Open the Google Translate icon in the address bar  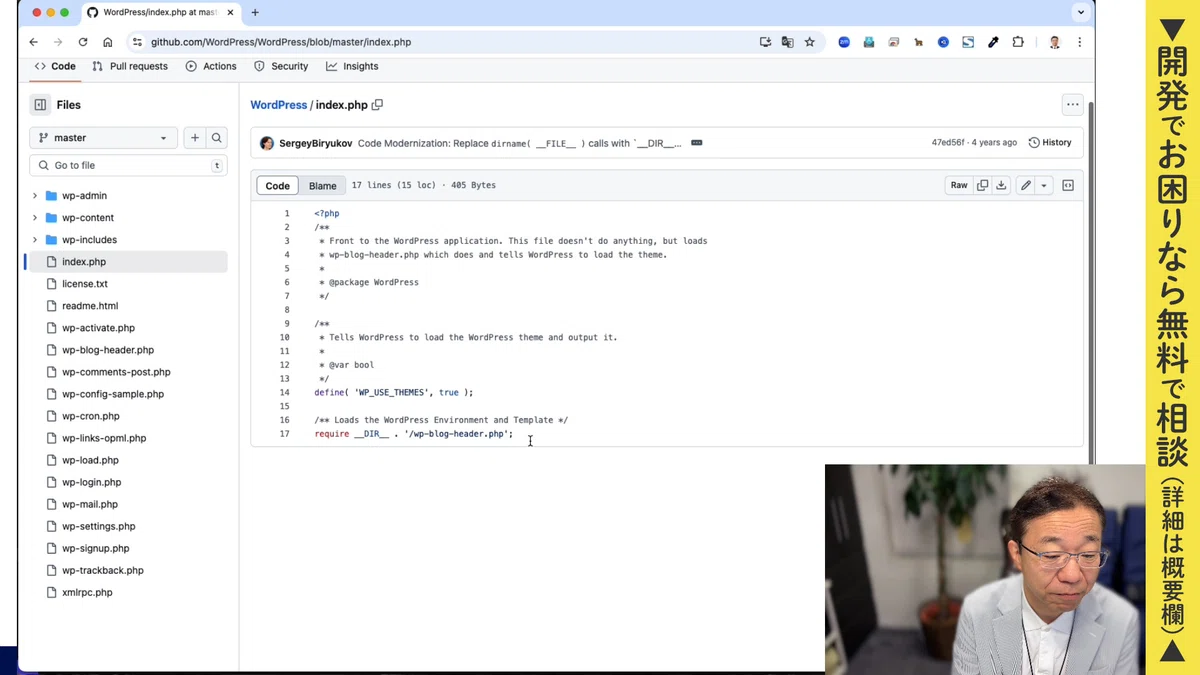point(787,42)
